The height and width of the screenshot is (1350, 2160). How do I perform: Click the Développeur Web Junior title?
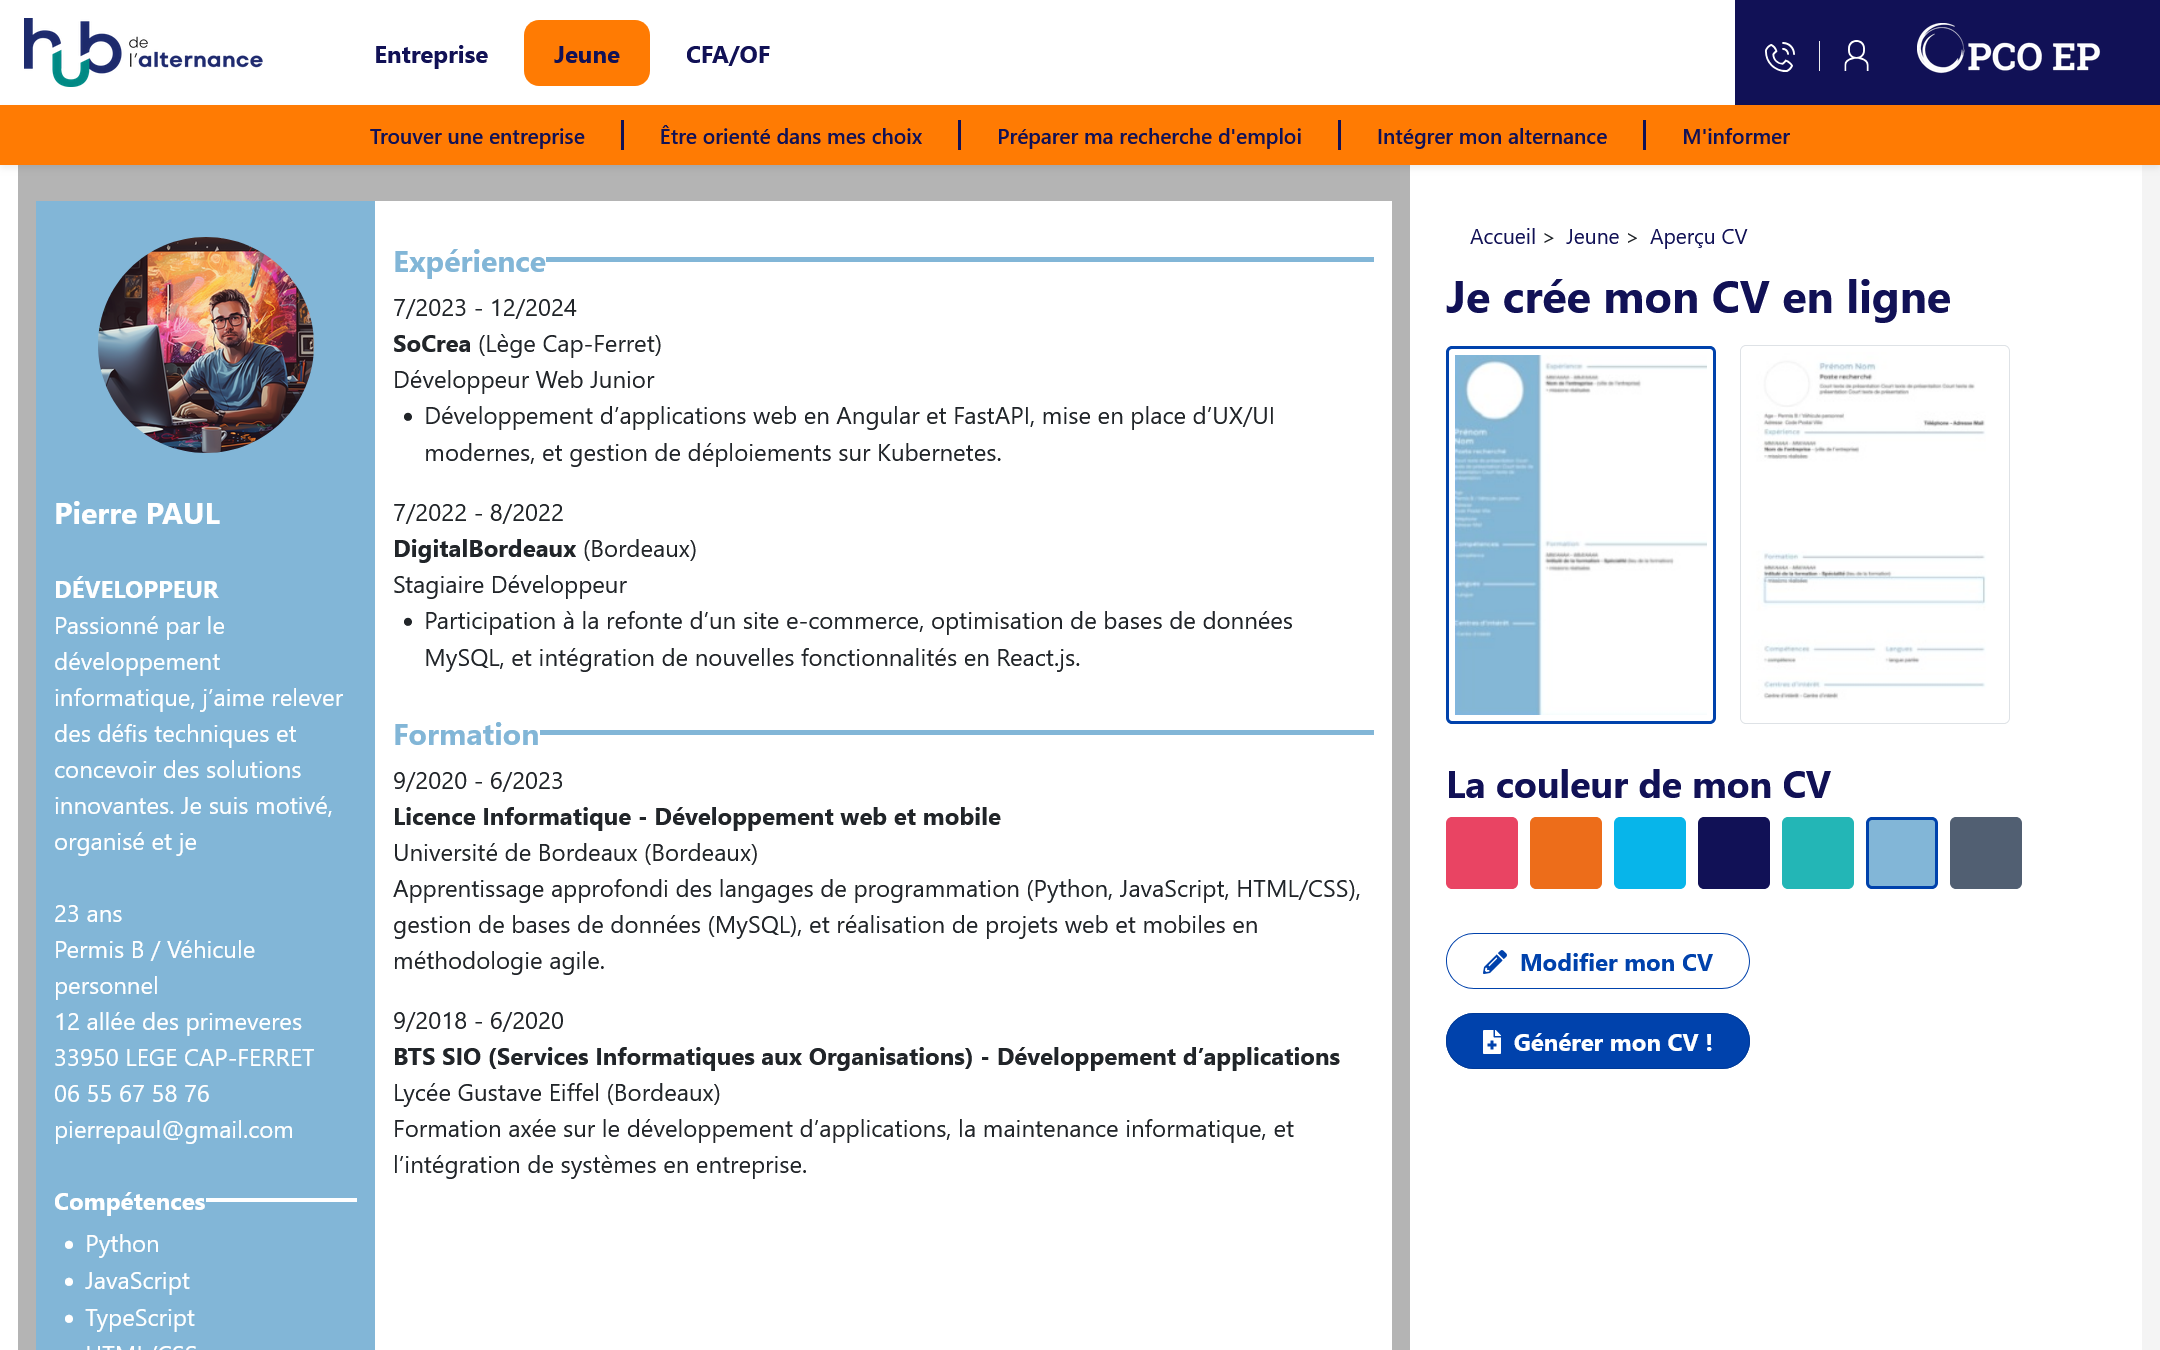coord(524,380)
